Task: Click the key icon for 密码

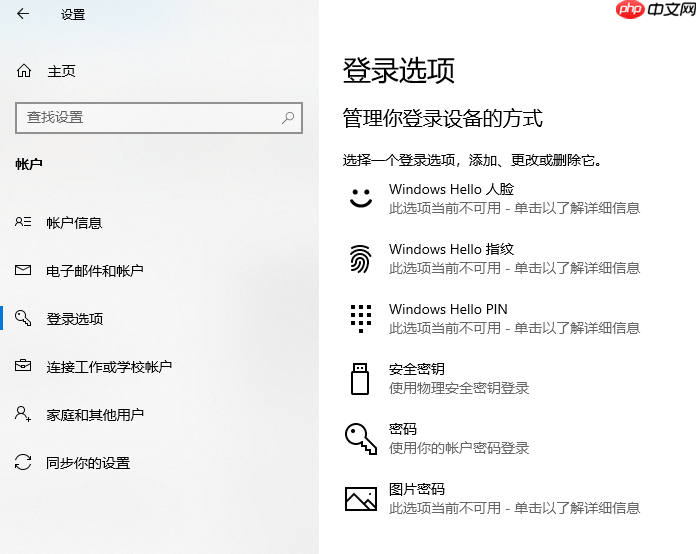Action: [x=361, y=438]
